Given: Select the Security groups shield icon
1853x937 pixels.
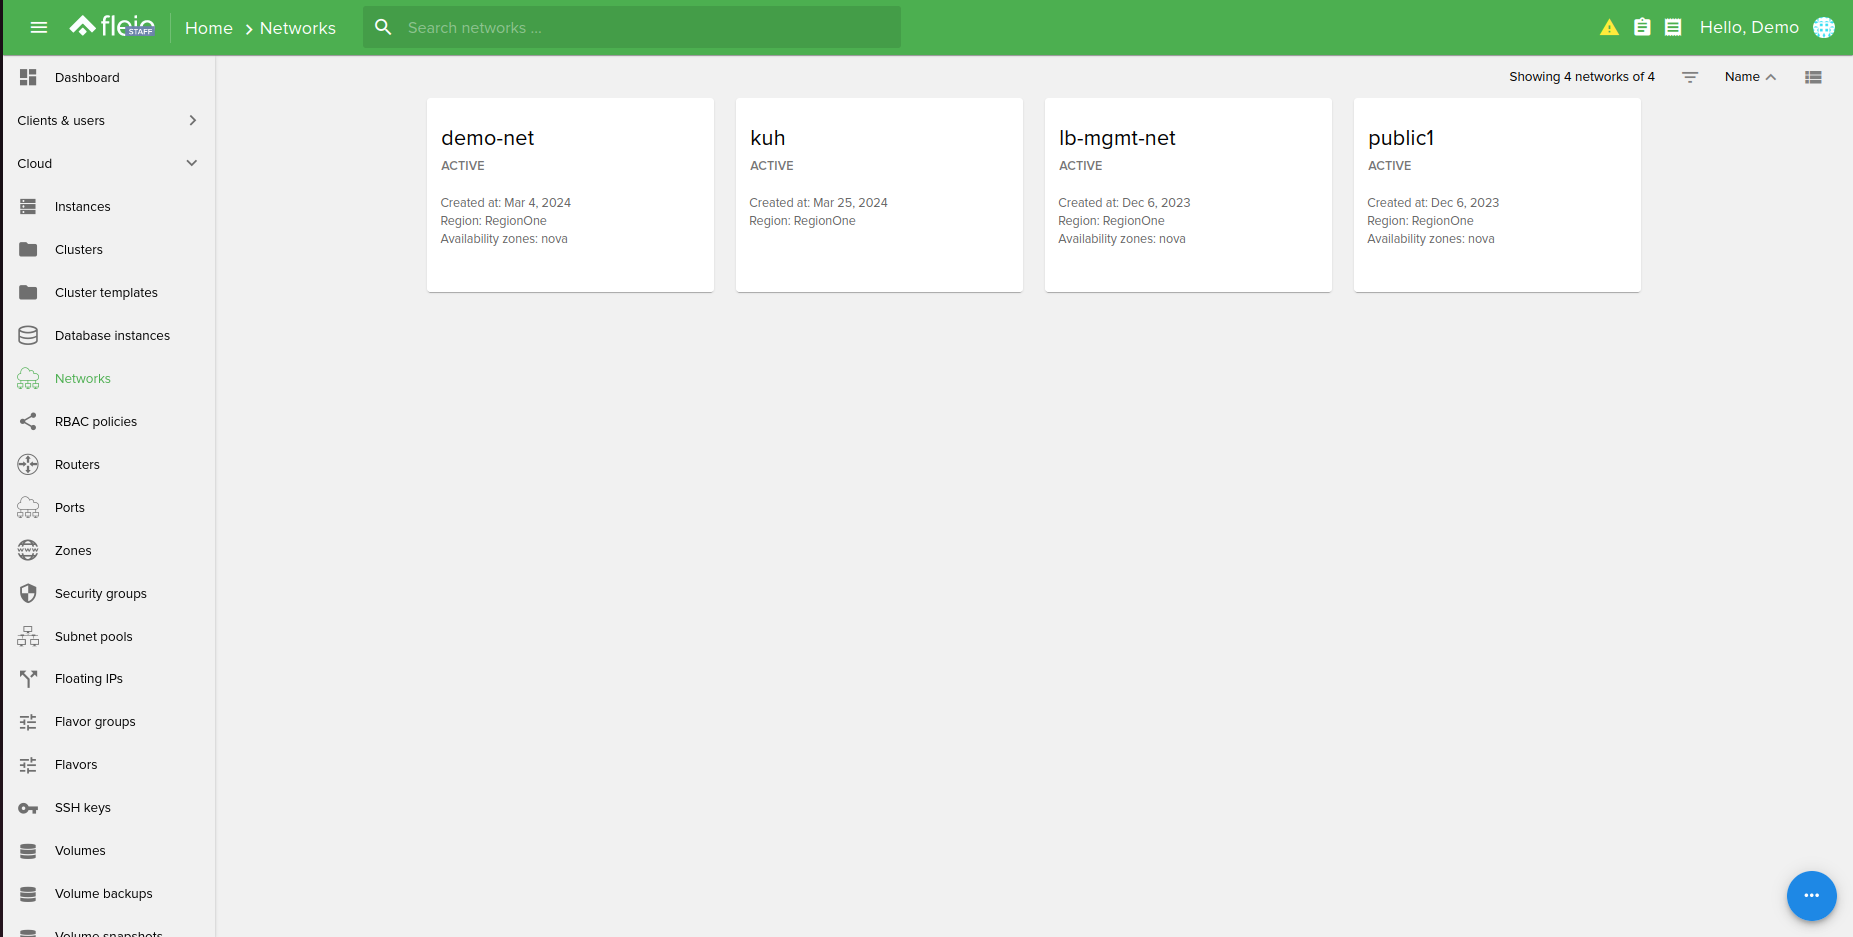Looking at the screenshot, I should (28, 592).
